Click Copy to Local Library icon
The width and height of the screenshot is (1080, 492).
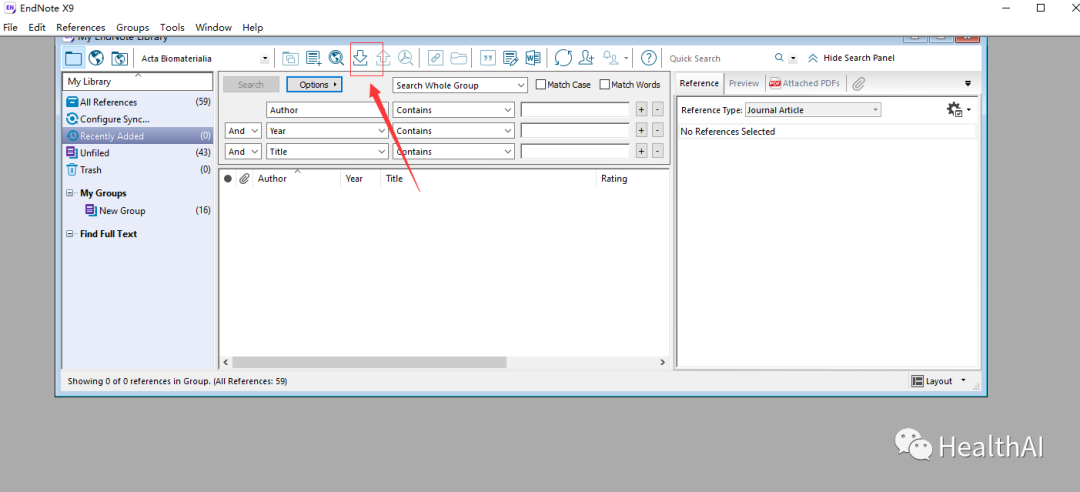tap(290, 59)
